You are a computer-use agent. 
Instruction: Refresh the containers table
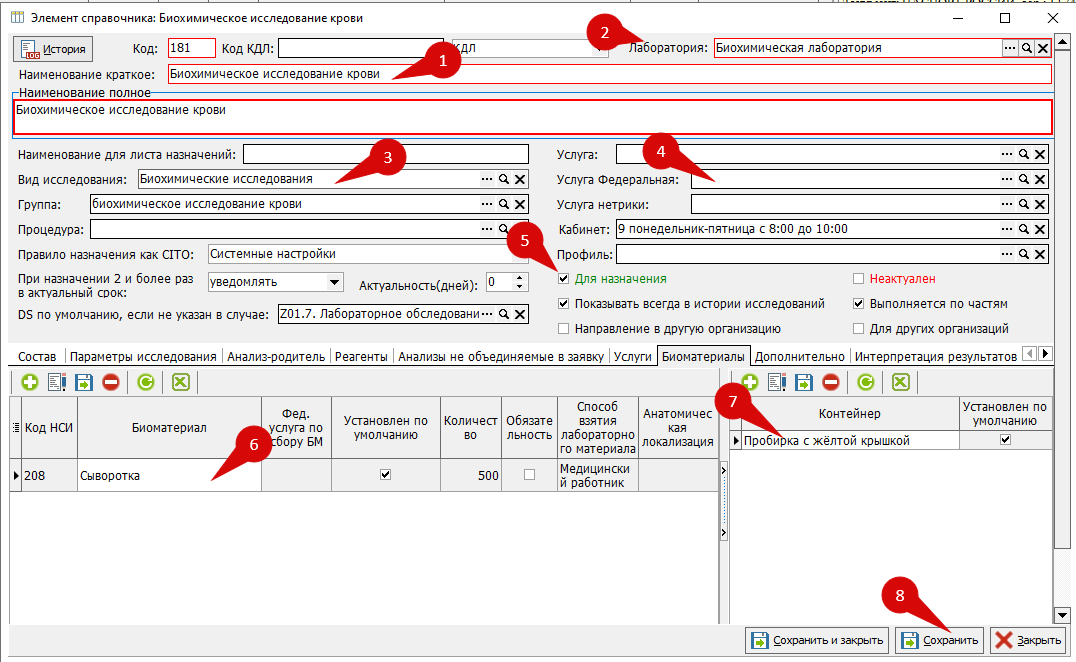[x=865, y=382]
